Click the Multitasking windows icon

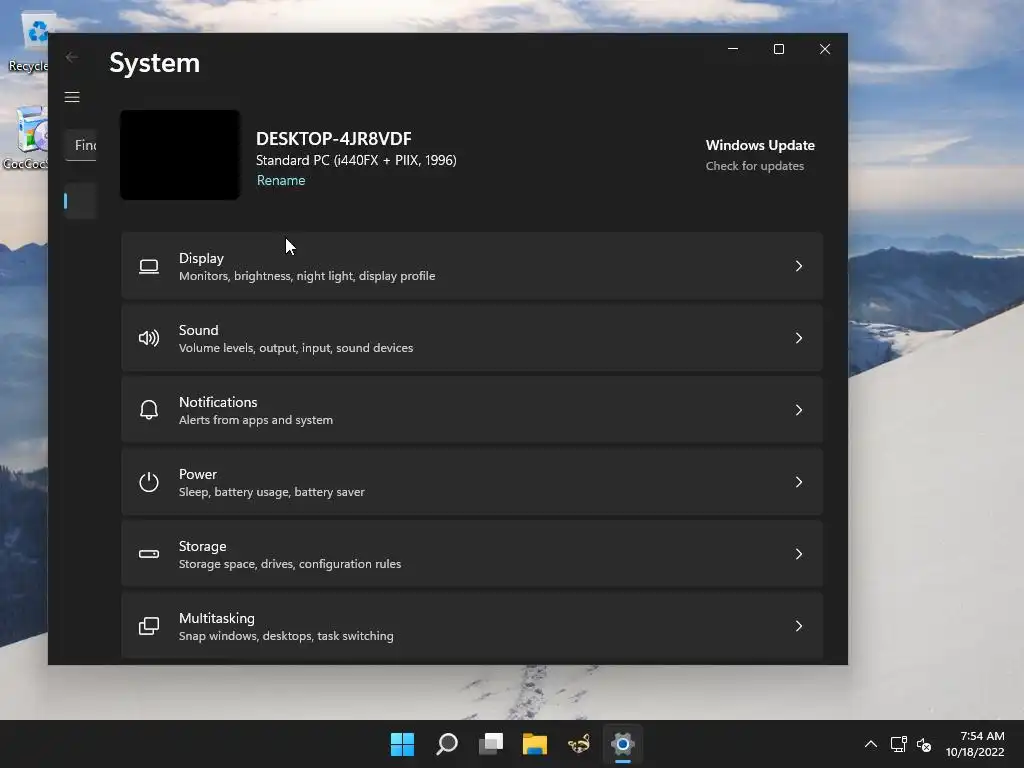149,626
